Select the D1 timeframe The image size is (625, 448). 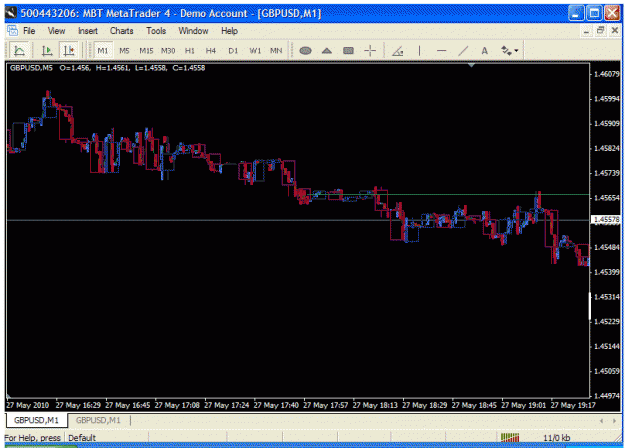pos(233,51)
